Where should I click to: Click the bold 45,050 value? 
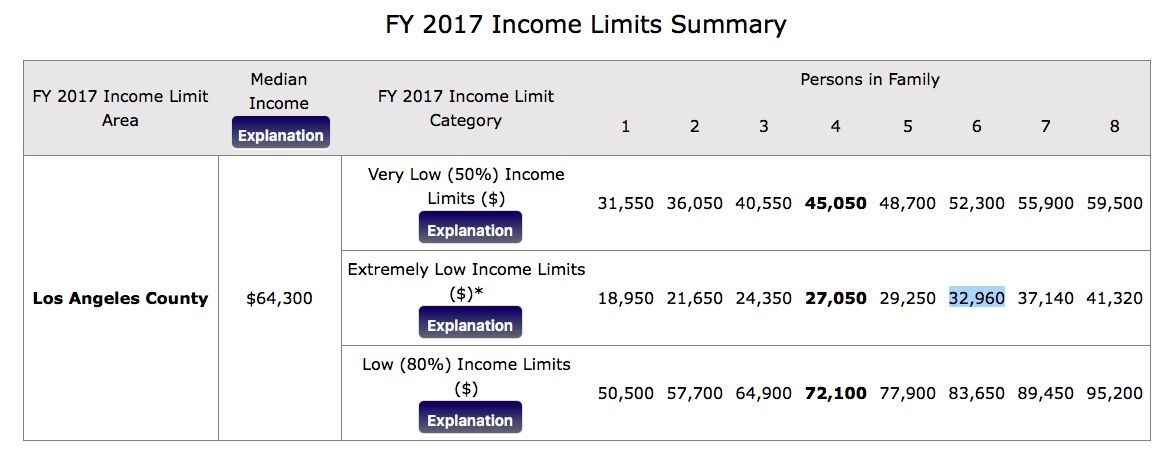point(835,203)
